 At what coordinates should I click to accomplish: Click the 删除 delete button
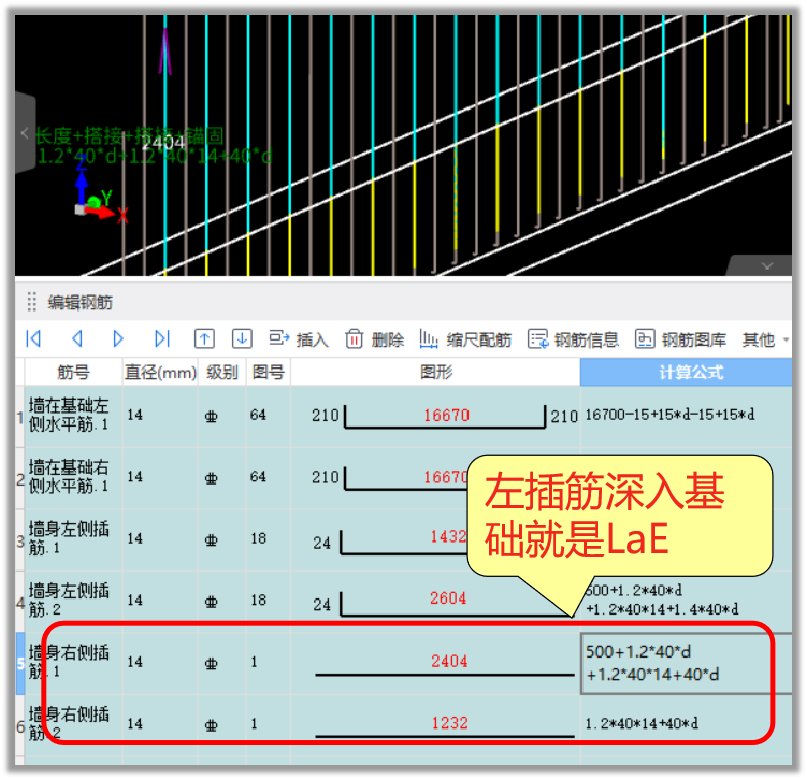[x=374, y=340]
